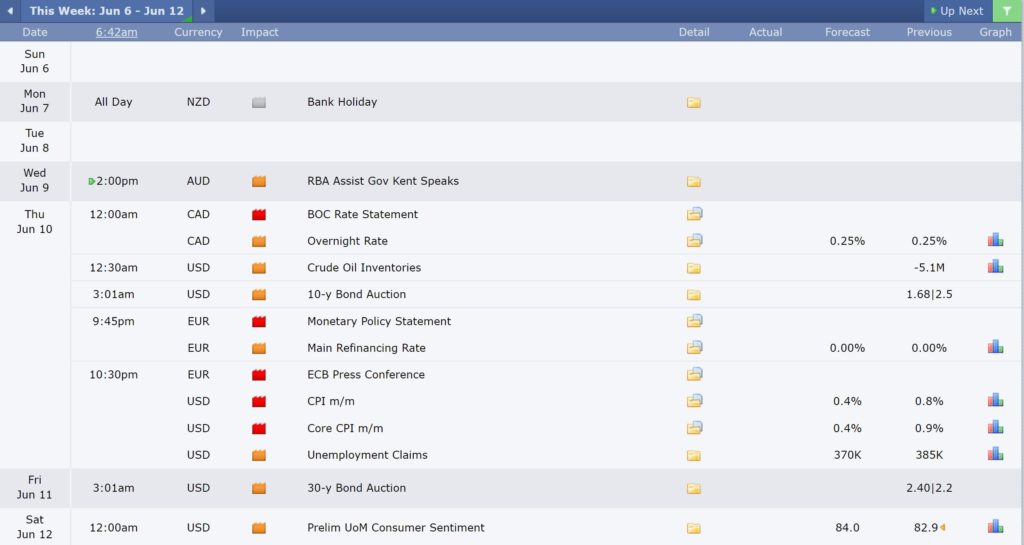1024x545 pixels.
Task: Open detail folder for 30-y Bond Auction
Action: (694, 488)
